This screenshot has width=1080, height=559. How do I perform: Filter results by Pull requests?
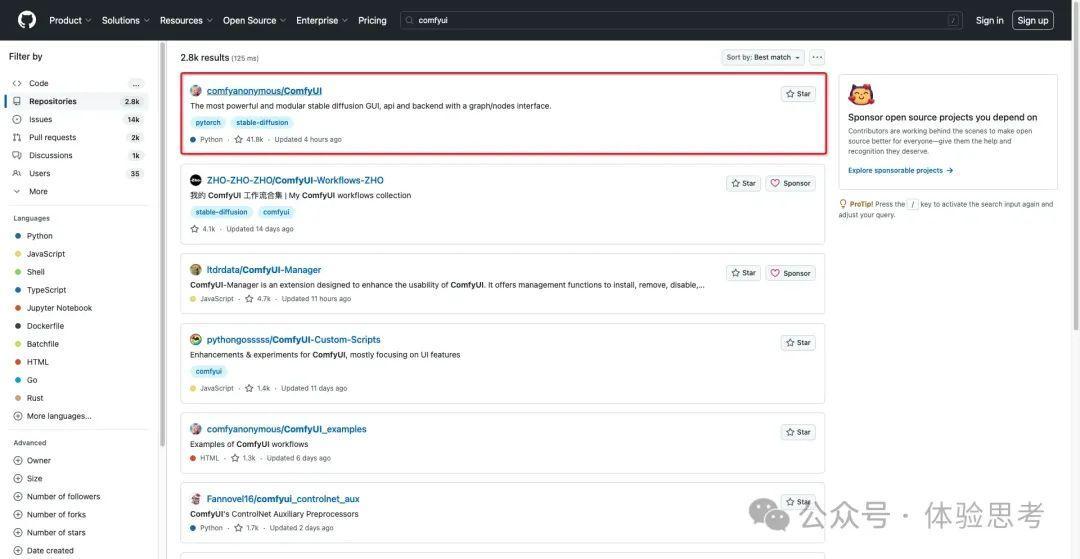point(77,137)
